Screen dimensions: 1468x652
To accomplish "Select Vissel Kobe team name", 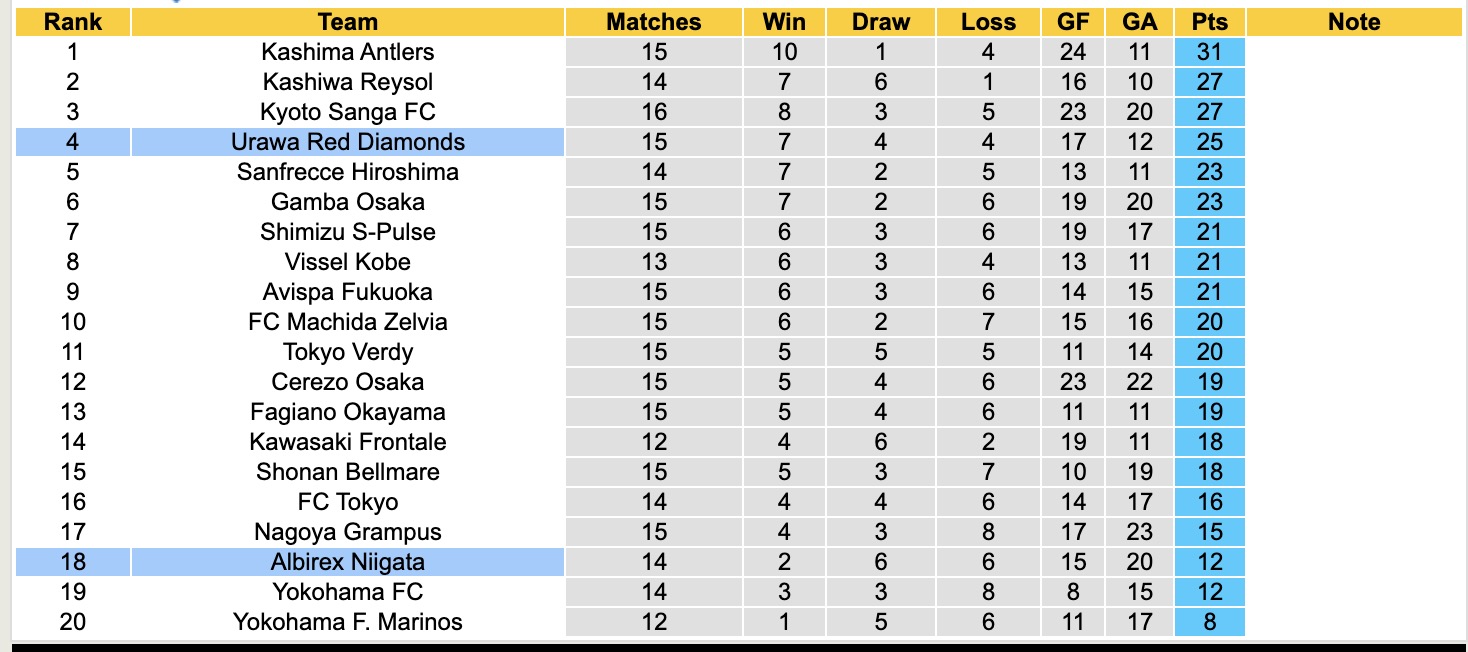I will (347, 262).
